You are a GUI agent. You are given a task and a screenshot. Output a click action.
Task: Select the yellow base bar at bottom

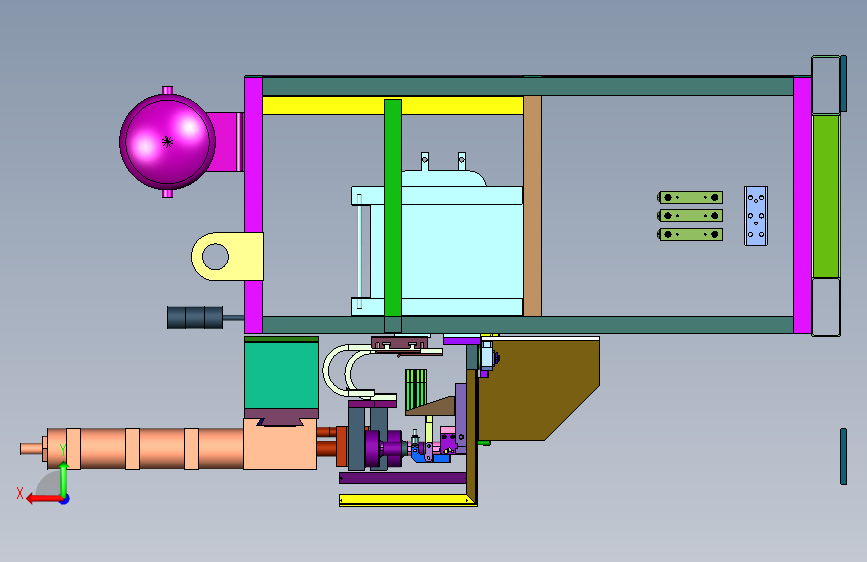pos(408,501)
